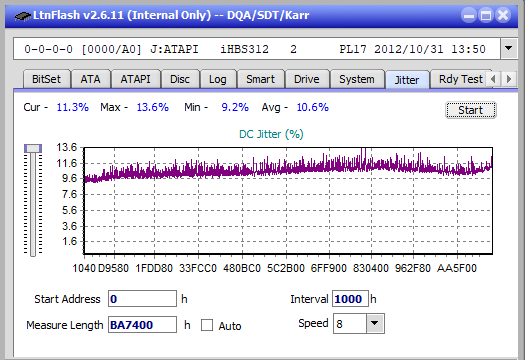Open the drive selection dropdown arrow
Viewport: 525px width, 360px height.
tap(509, 49)
